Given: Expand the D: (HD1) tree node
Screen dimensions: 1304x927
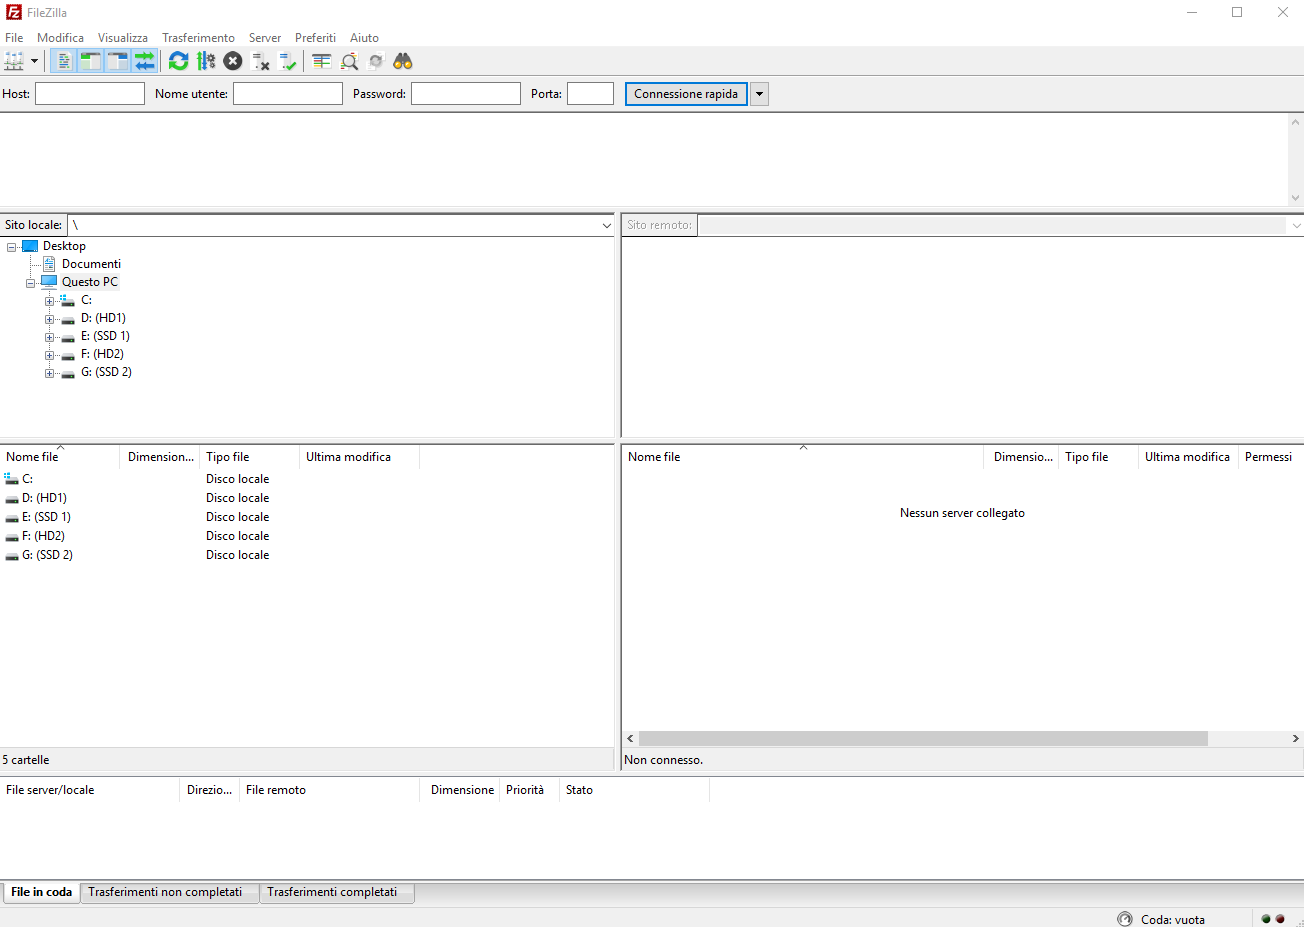Looking at the screenshot, I should [49, 319].
